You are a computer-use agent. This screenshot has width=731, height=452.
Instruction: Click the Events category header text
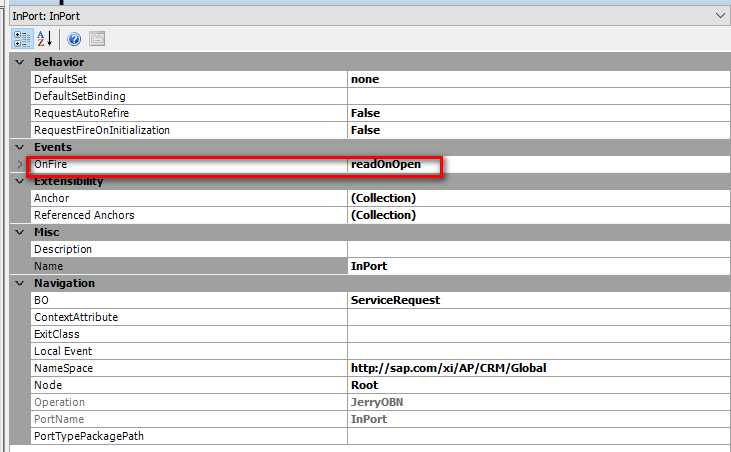point(53,147)
